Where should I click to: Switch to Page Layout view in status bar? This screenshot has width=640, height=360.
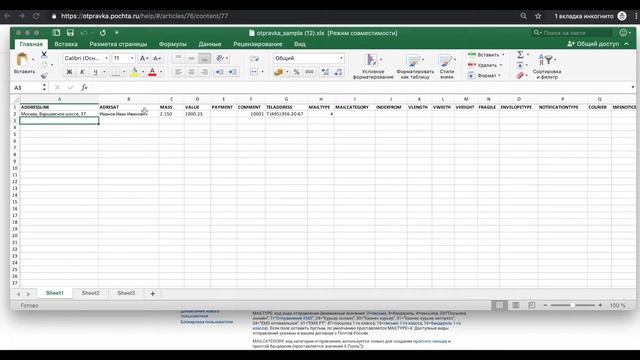tap(516, 305)
